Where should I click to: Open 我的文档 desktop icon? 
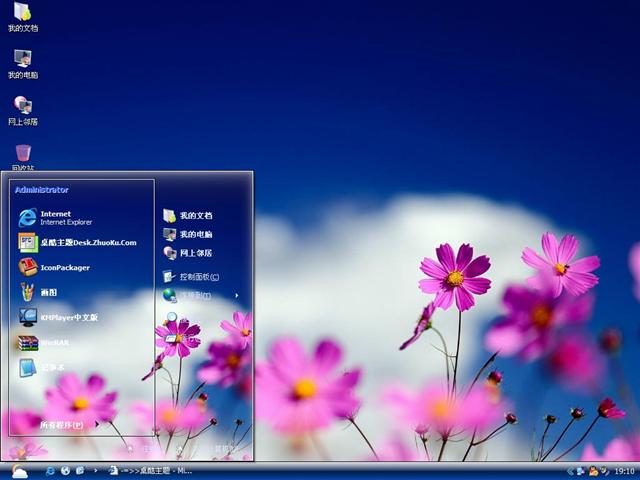tap(22, 17)
